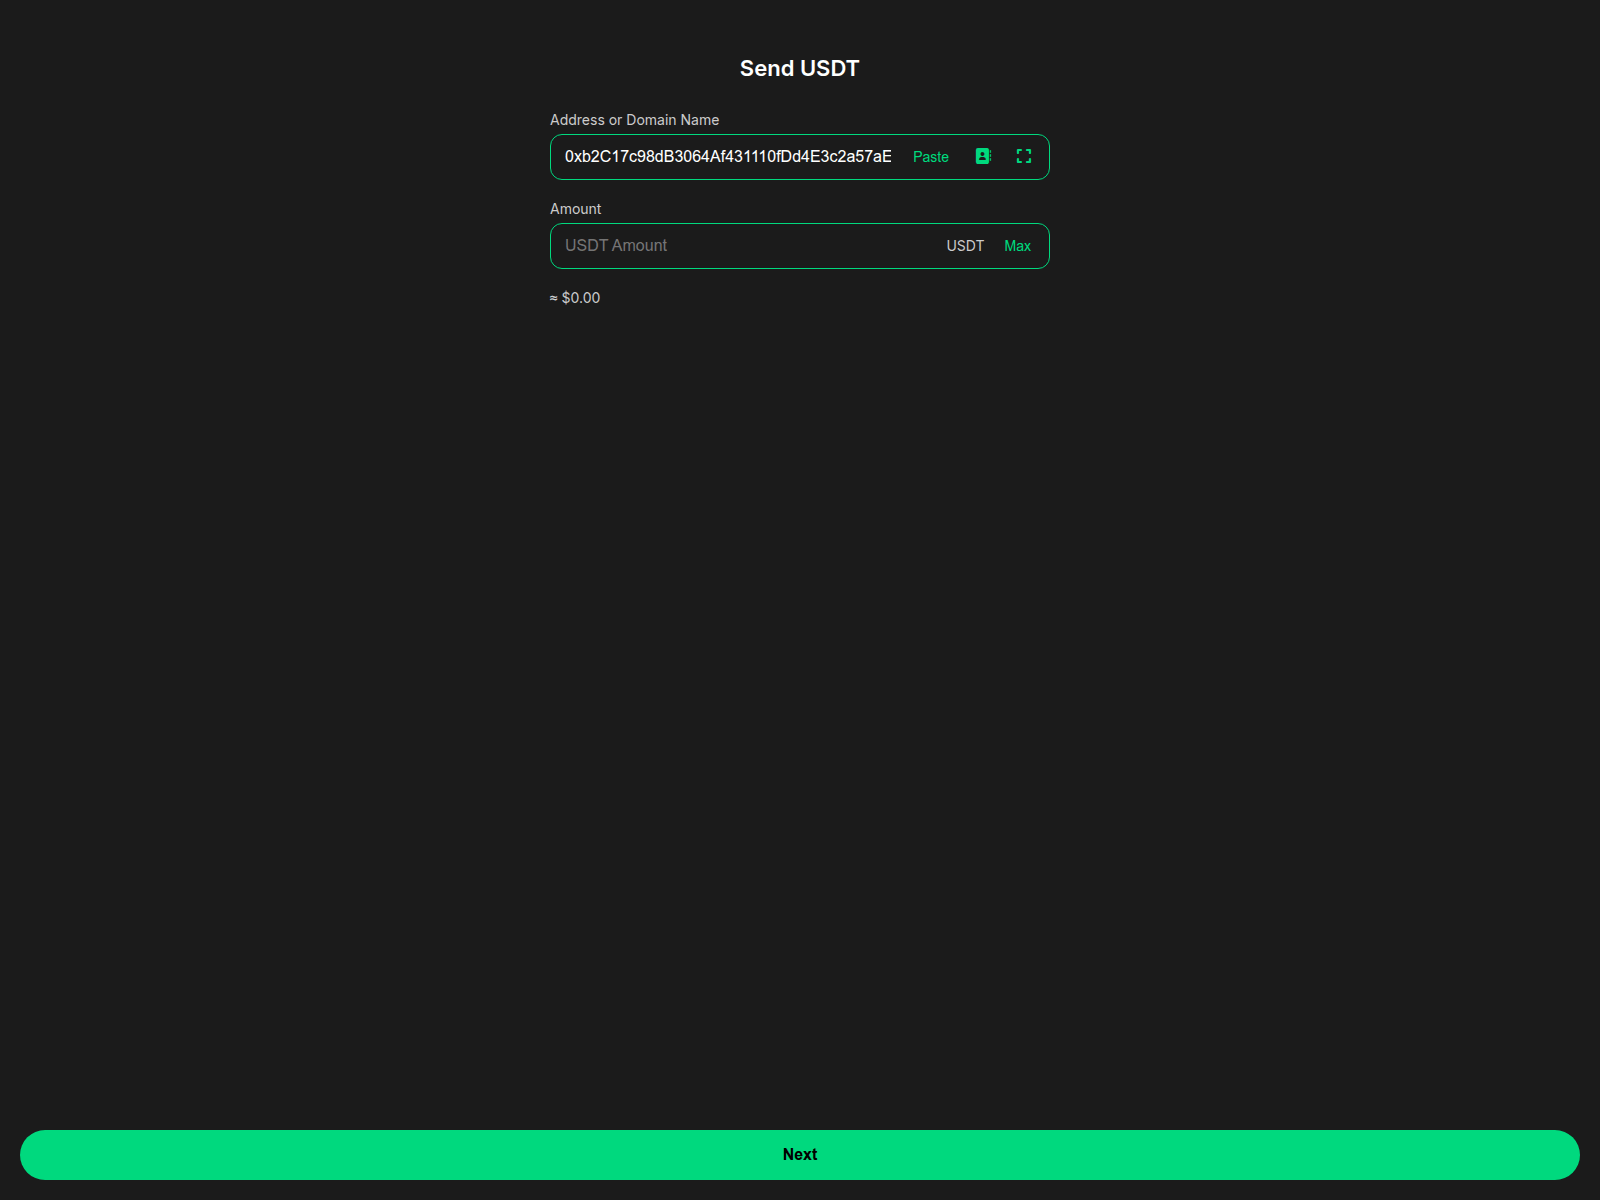The width and height of the screenshot is (1600, 1200).
Task: Choose a saved recipient via the contacts icon
Action: tap(983, 156)
